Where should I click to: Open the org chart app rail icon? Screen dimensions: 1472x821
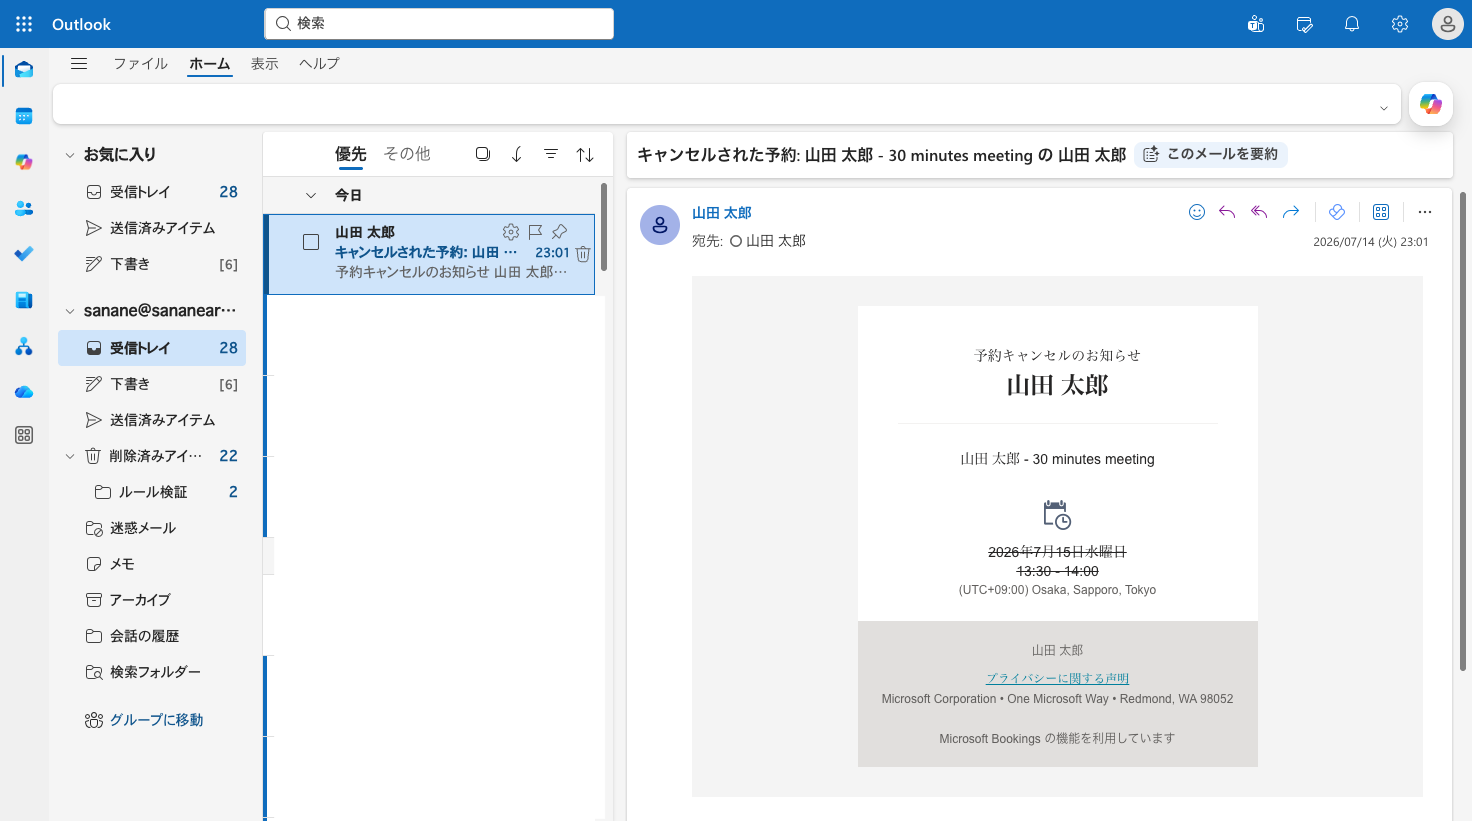[x=24, y=346]
